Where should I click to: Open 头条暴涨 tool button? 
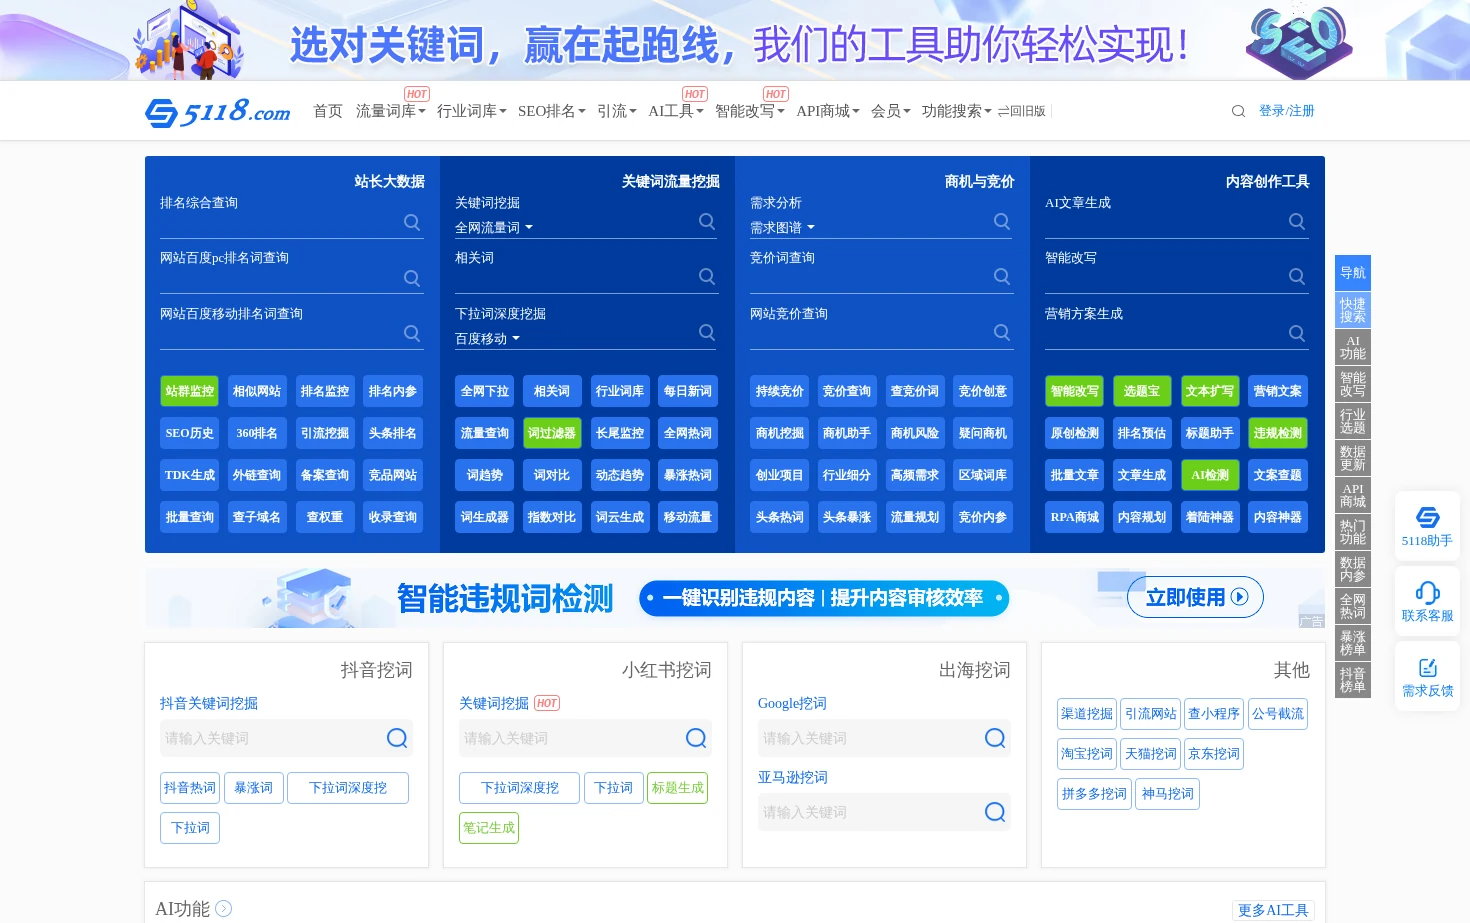(x=847, y=517)
